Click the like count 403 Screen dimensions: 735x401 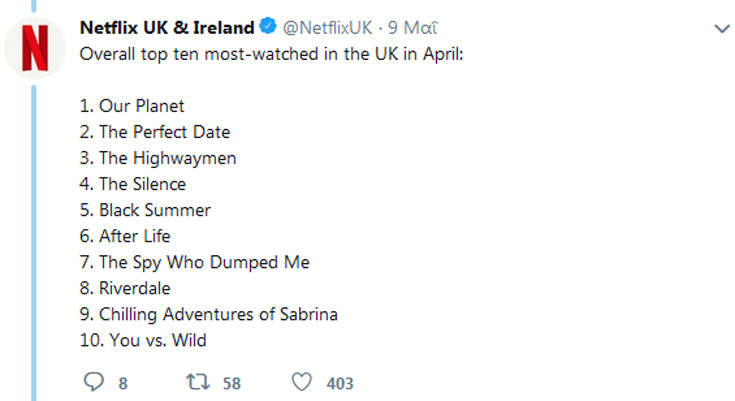340,383
